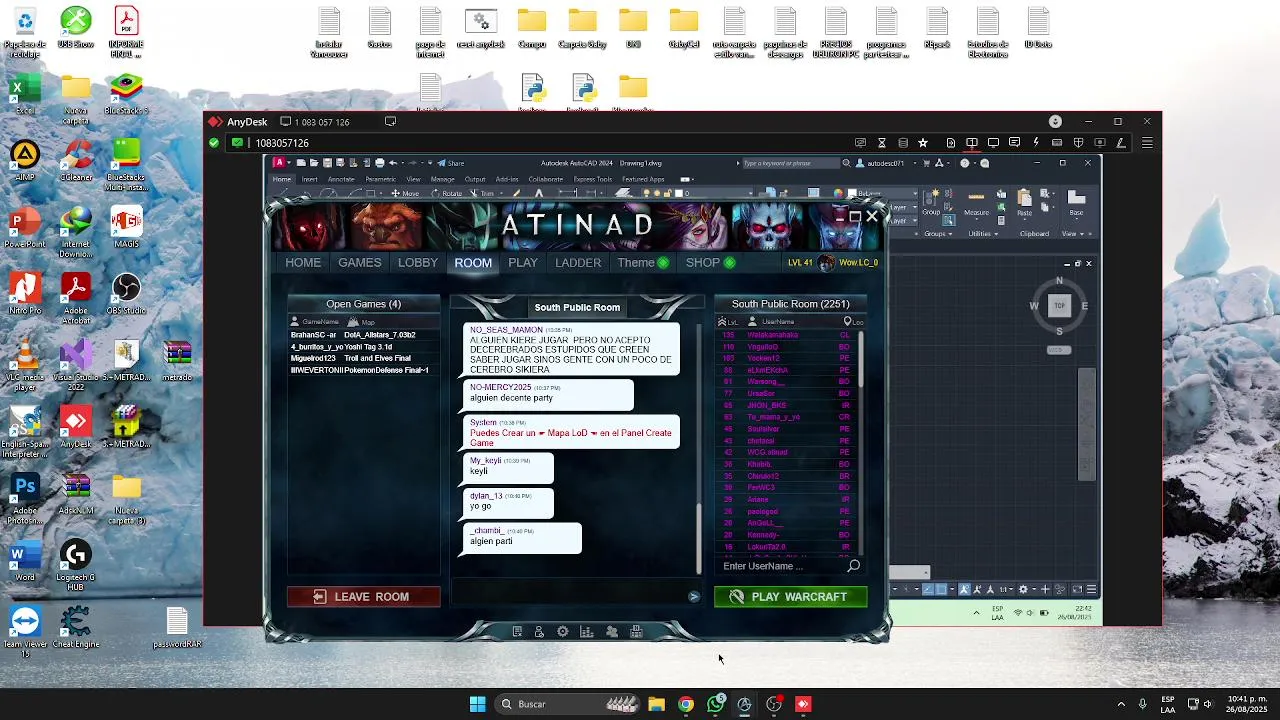Click the notes list icon in bottom toolbar

click(x=517, y=632)
